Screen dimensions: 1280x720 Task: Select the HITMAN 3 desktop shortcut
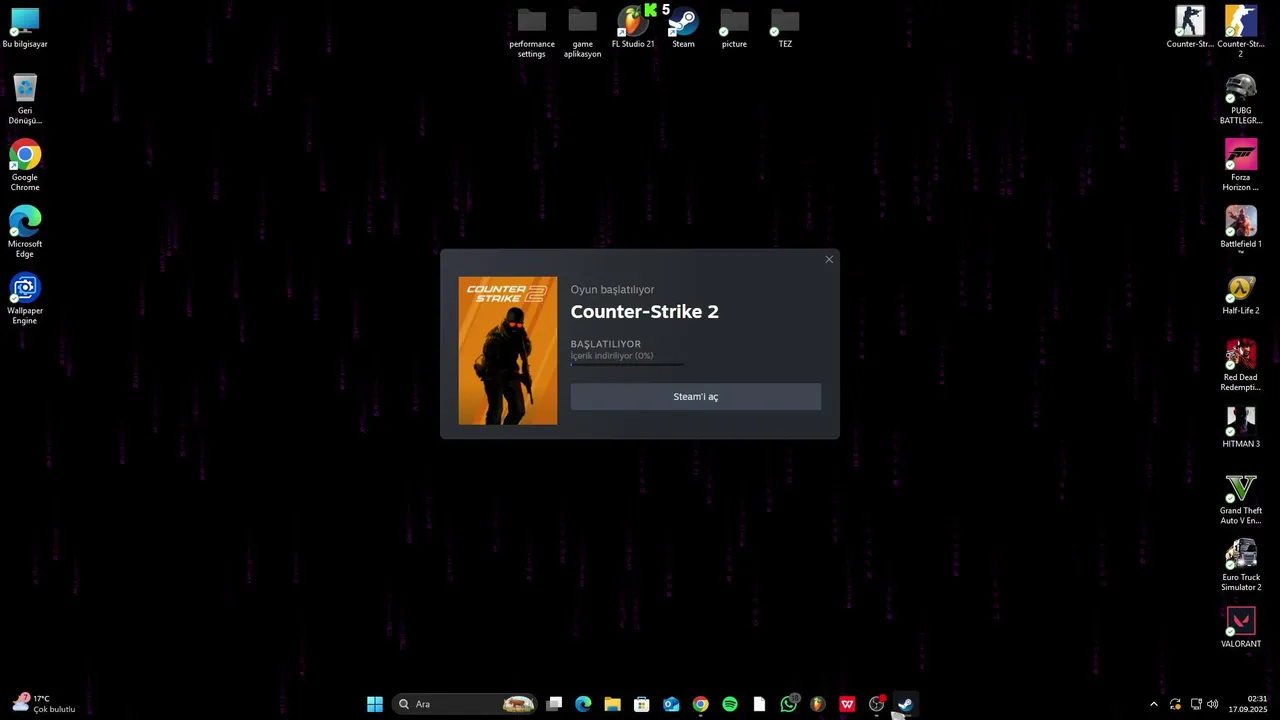[1241, 428]
